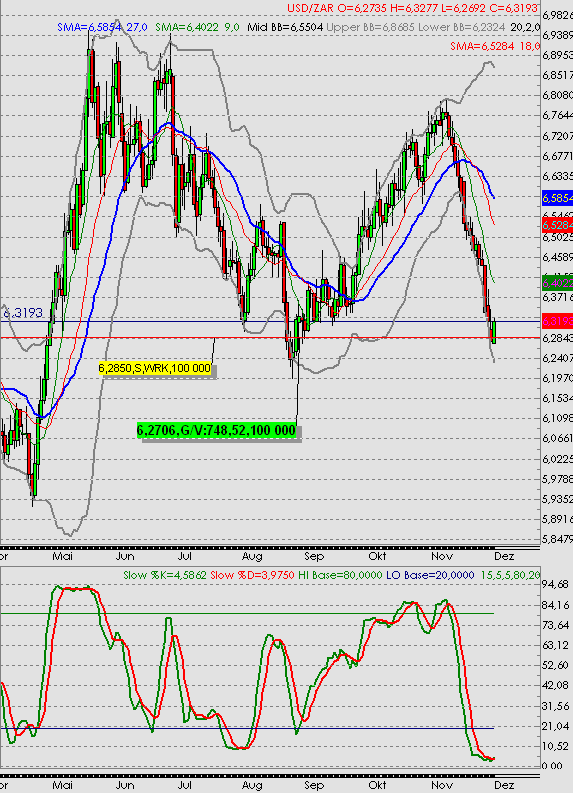The height and width of the screenshot is (793, 573).
Task: Click the USD/ZAR OHLC header text
Action: click(413, 8)
